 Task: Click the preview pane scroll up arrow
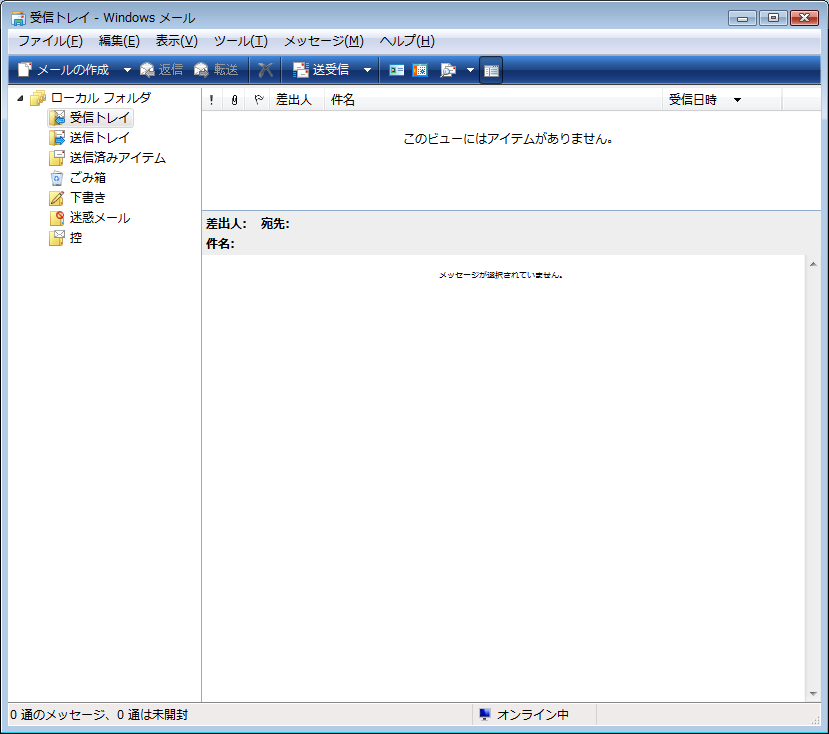[813, 264]
